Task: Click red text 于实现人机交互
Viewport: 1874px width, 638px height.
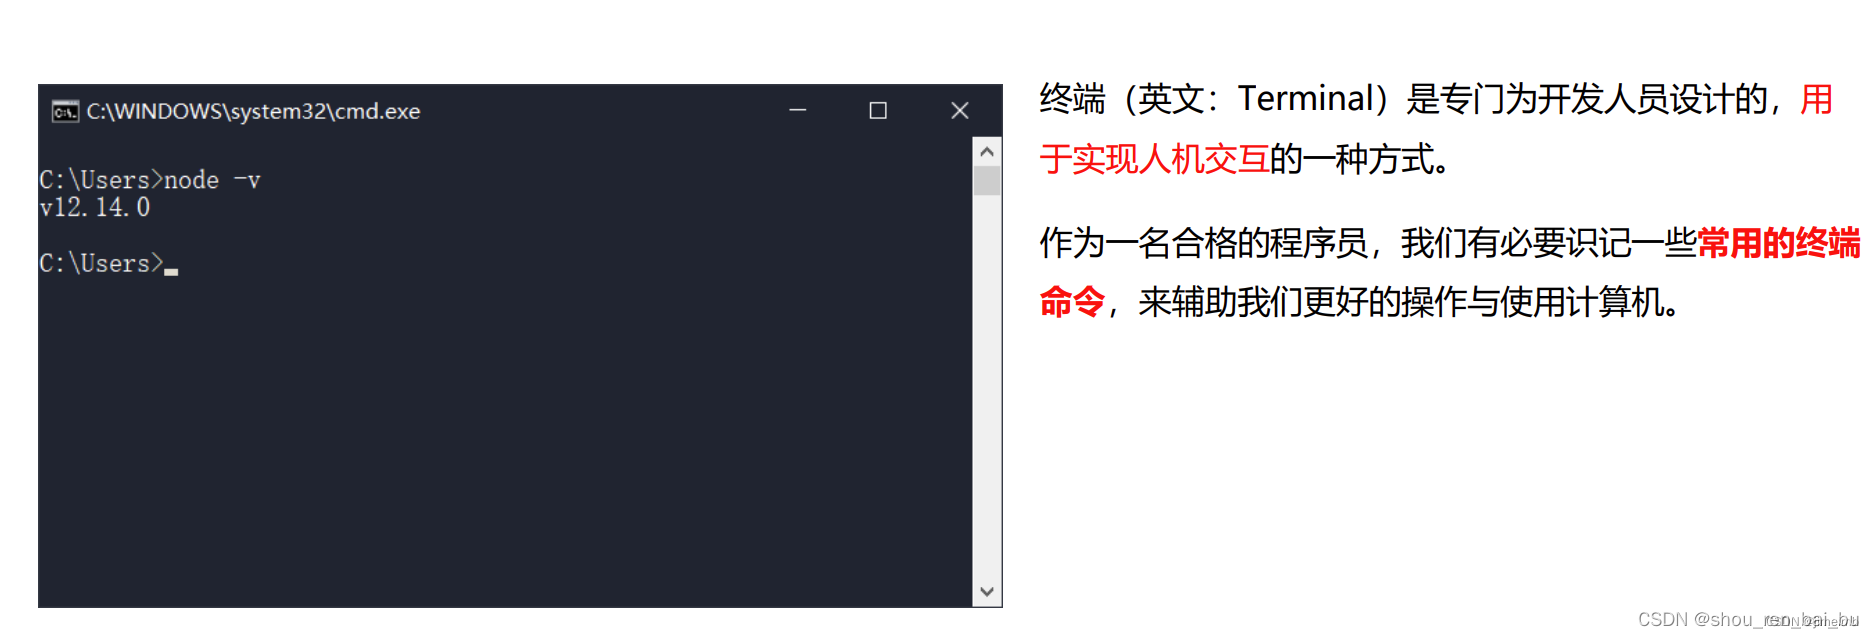Action: pos(1154,159)
